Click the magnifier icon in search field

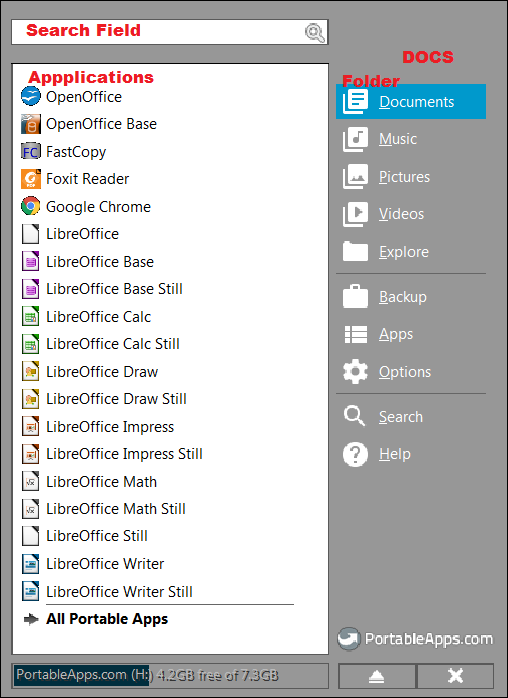tap(315, 32)
